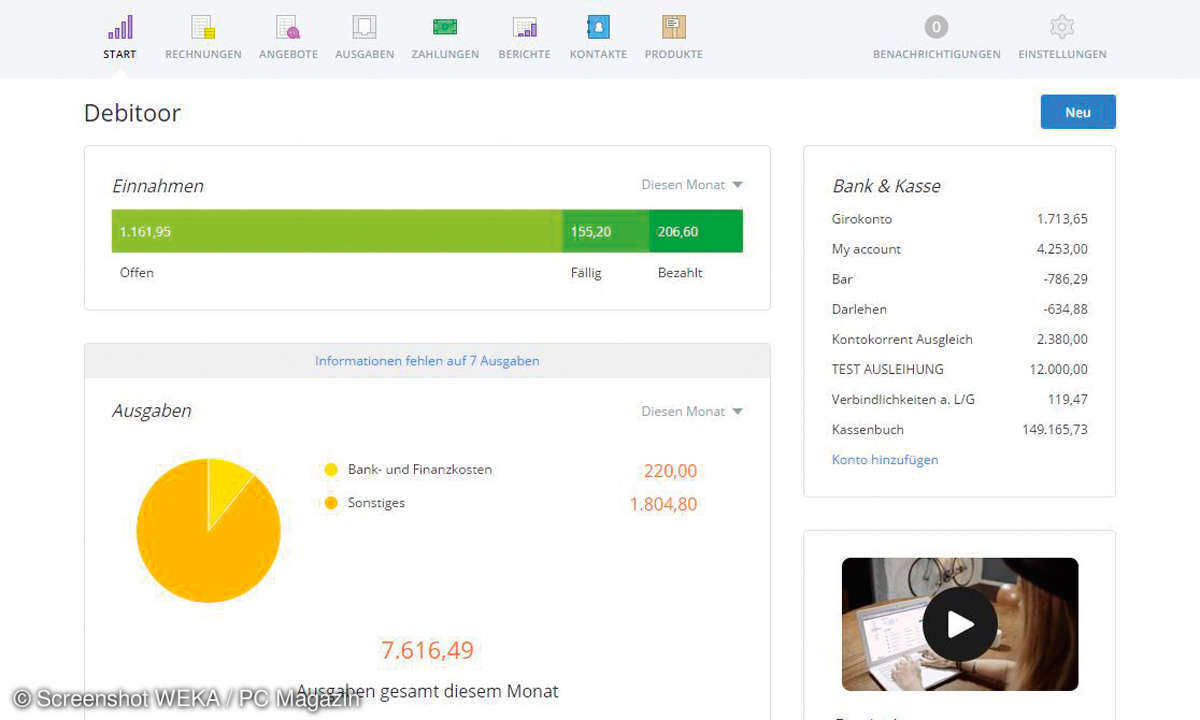1200x720 pixels.
Task: Open the Kassenbuch account row
Action: 960,429
